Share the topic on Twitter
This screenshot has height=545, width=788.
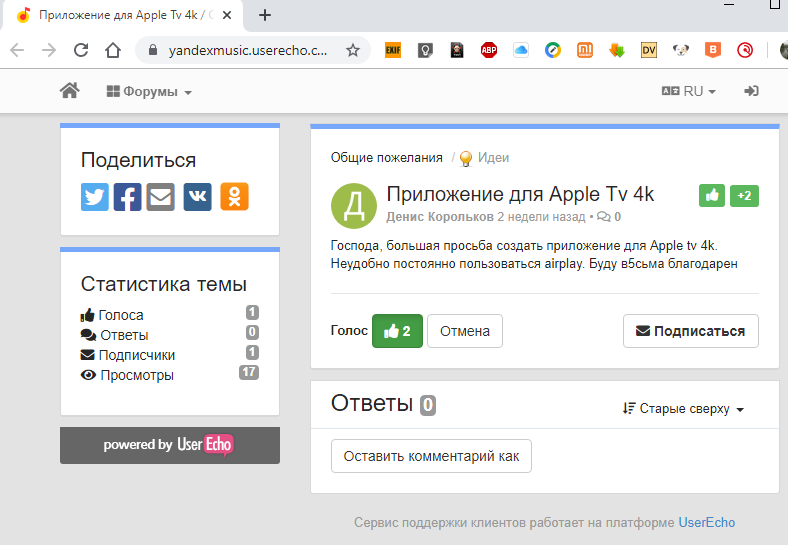click(94, 197)
